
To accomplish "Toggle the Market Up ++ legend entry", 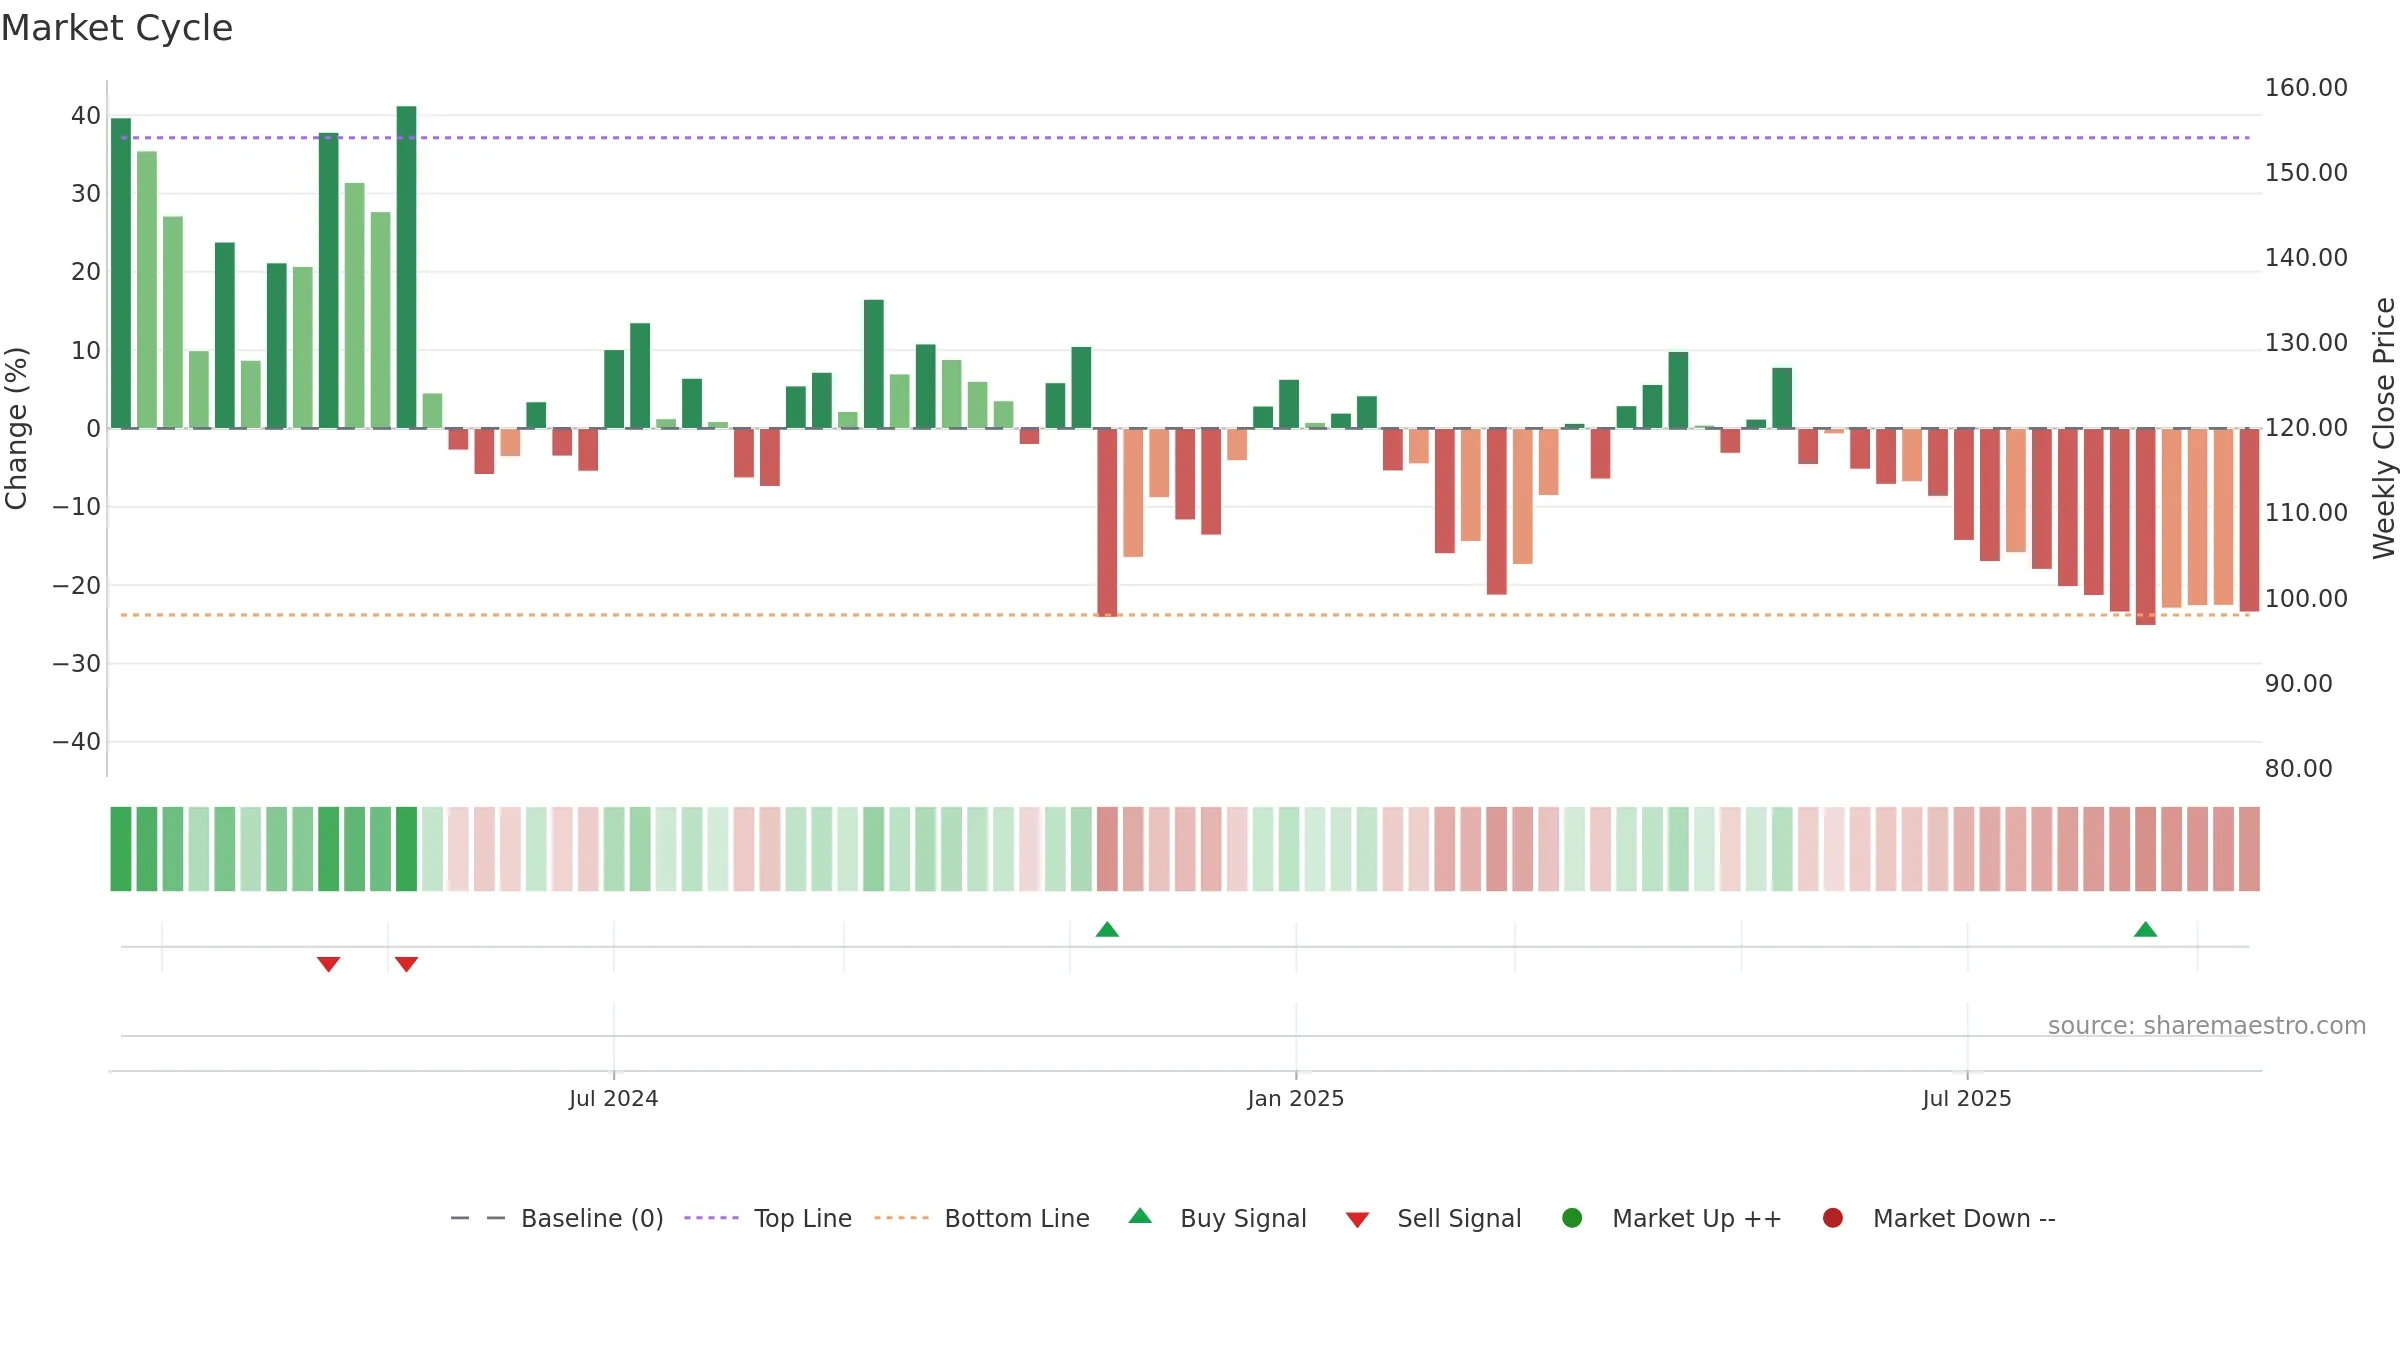I will pyautogui.click(x=1671, y=1218).
